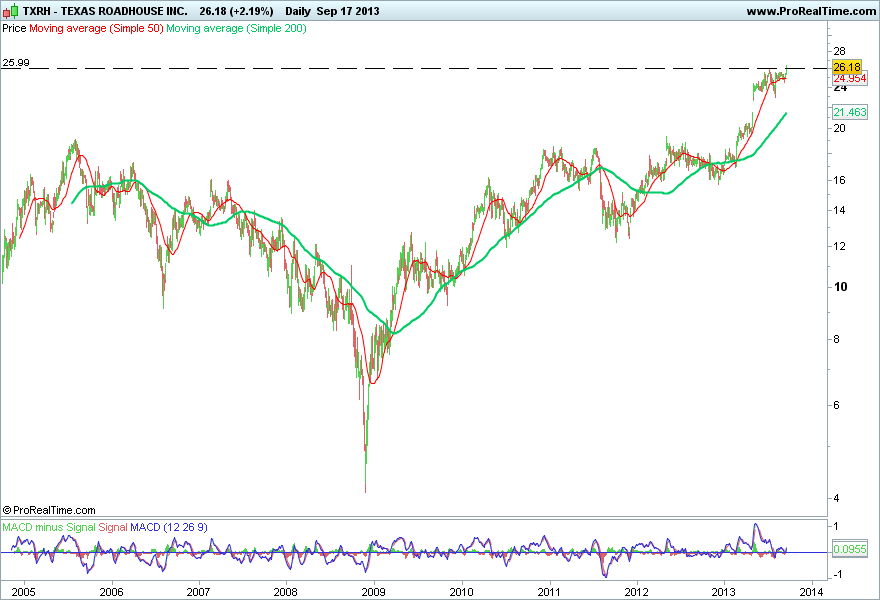Click the 2006 year label on time axis
The width and height of the screenshot is (880, 600).
[111, 592]
